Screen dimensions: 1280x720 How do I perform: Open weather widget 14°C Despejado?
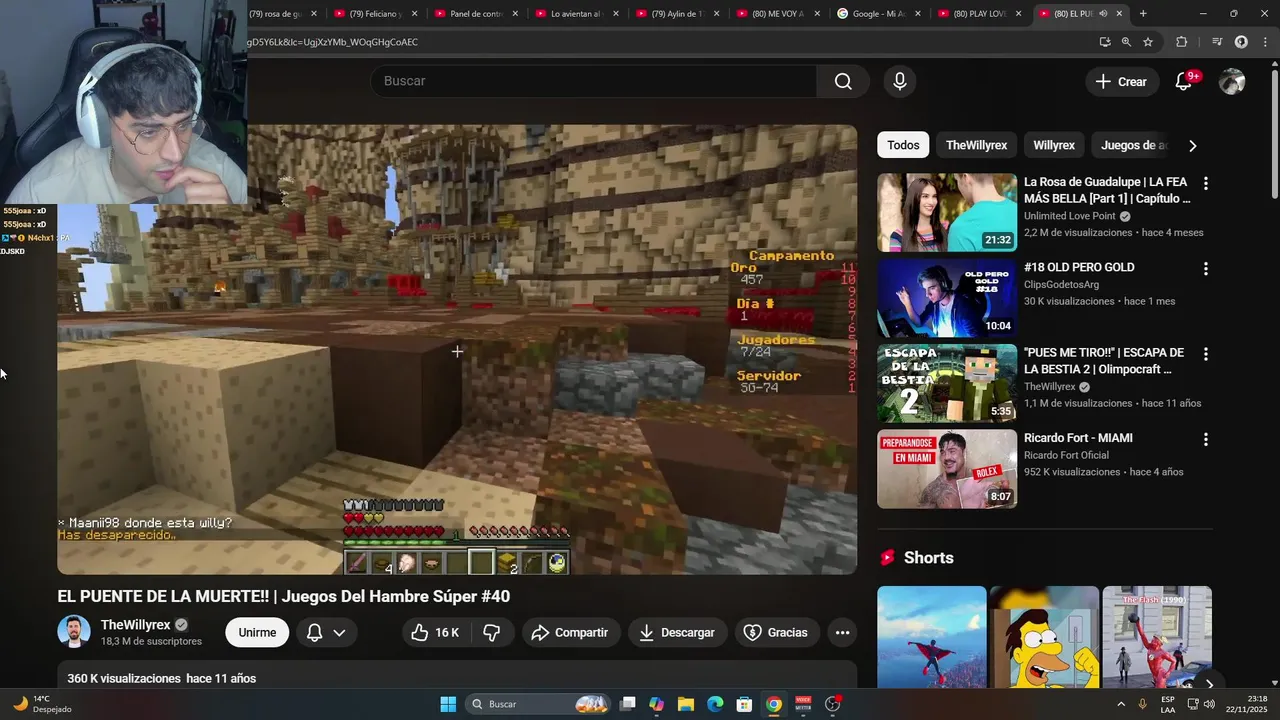point(42,704)
